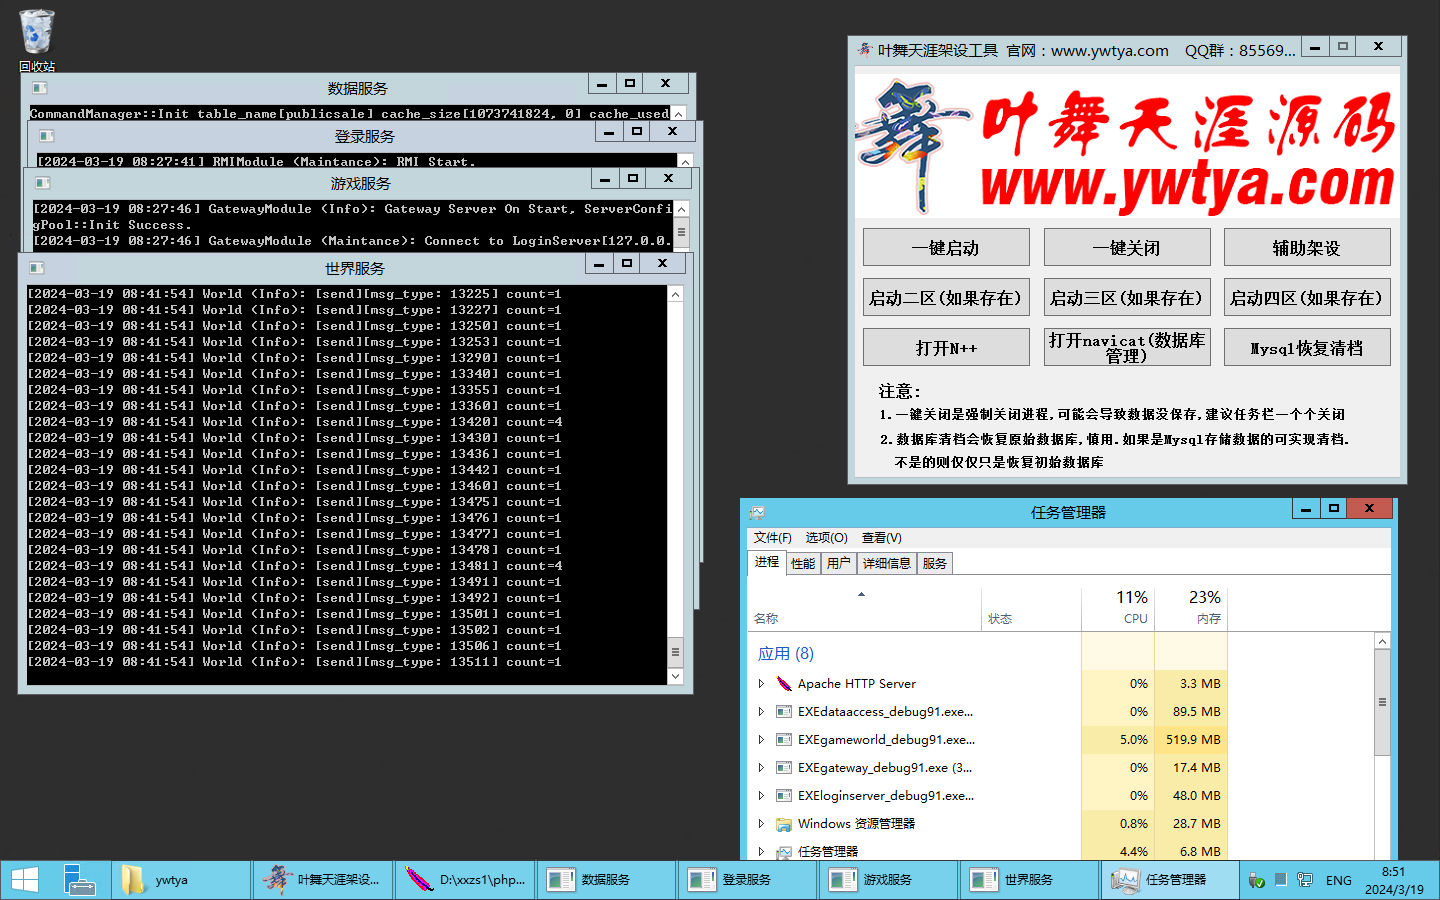1440x900 pixels.
Task: Switch to the 用户 tab
Action: [839, 564]
